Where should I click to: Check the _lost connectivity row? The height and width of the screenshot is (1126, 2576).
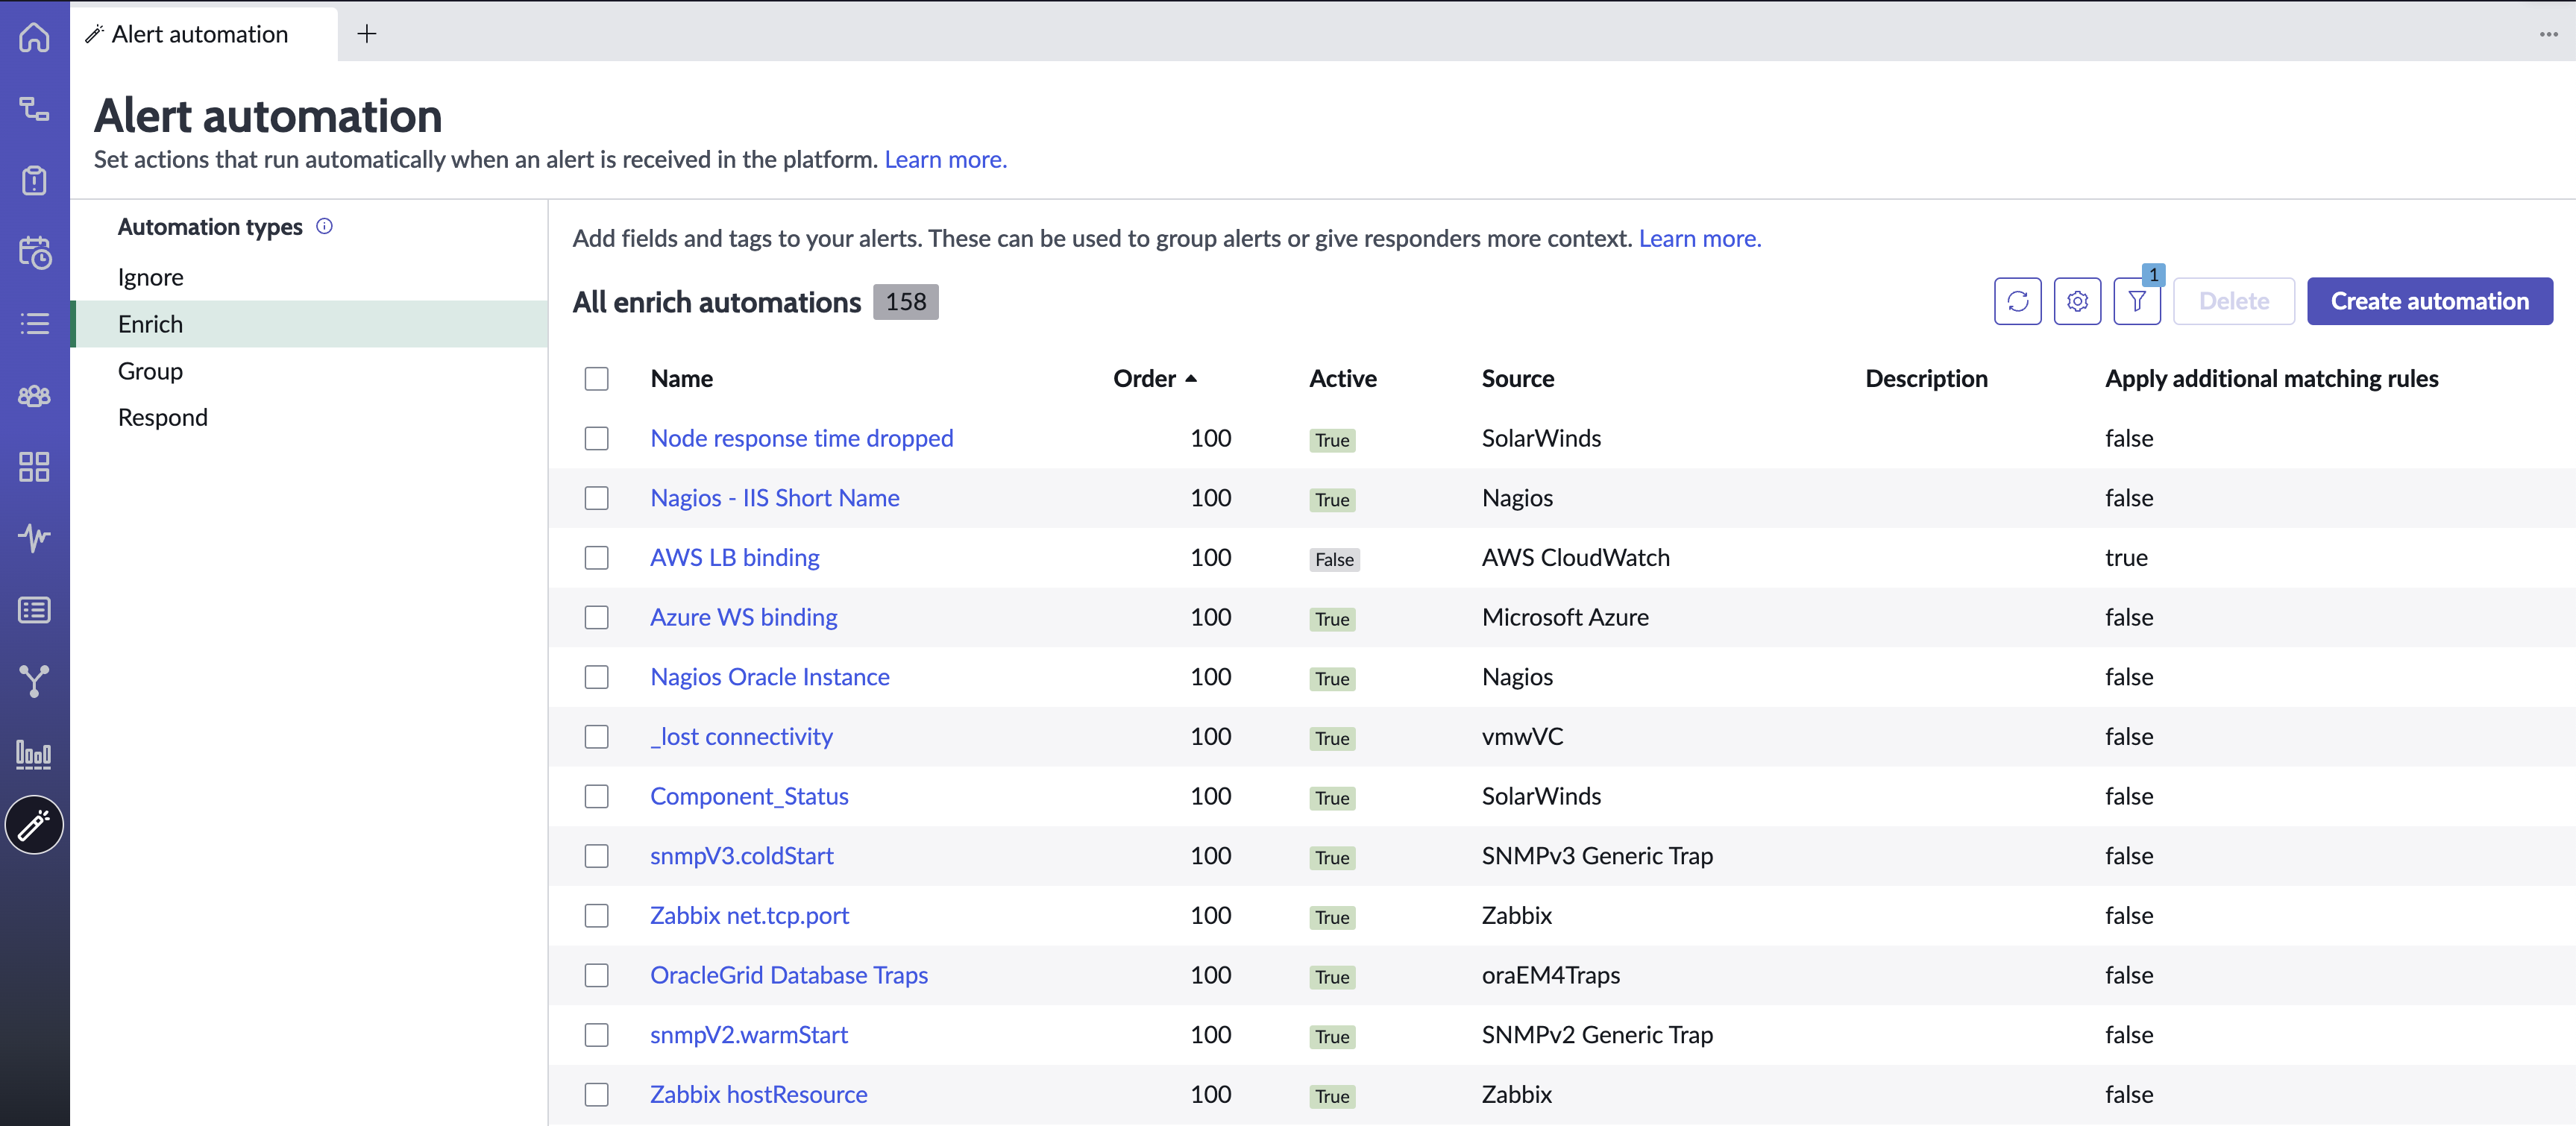596,736
